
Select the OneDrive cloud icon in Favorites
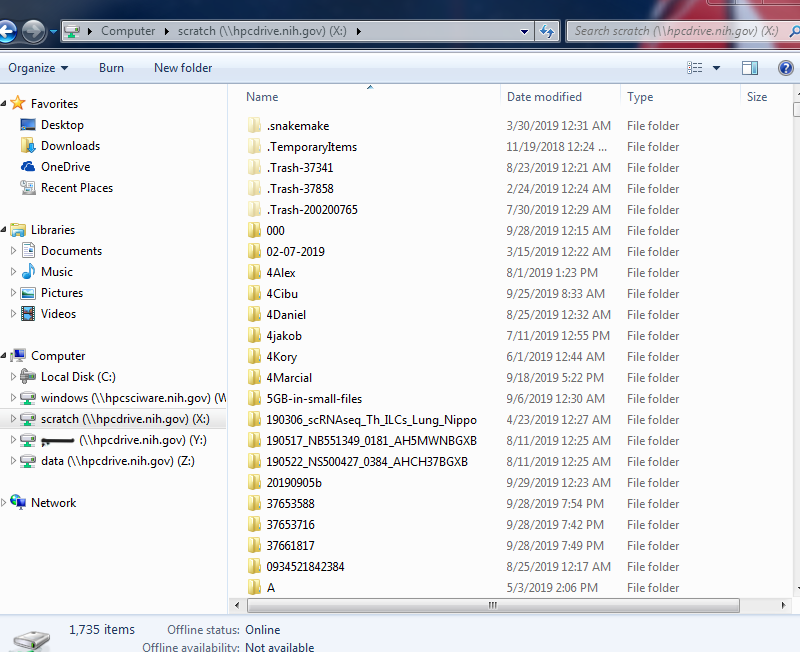click(x=28, y=167)
